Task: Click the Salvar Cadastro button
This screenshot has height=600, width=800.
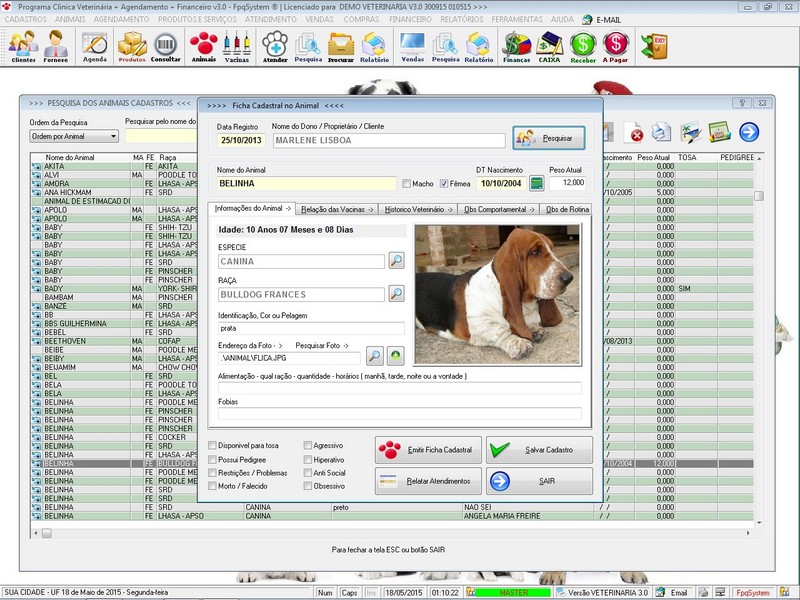Action: [539, 450]
